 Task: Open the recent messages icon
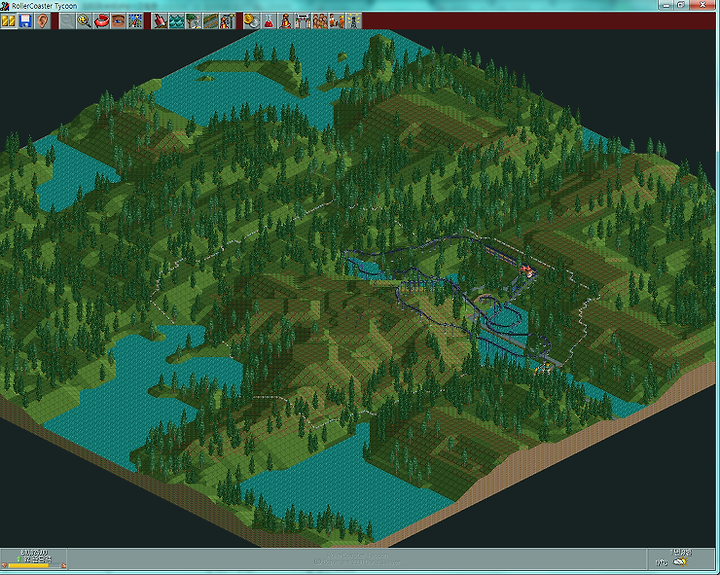pyautogui.click(x=354, y=21)
